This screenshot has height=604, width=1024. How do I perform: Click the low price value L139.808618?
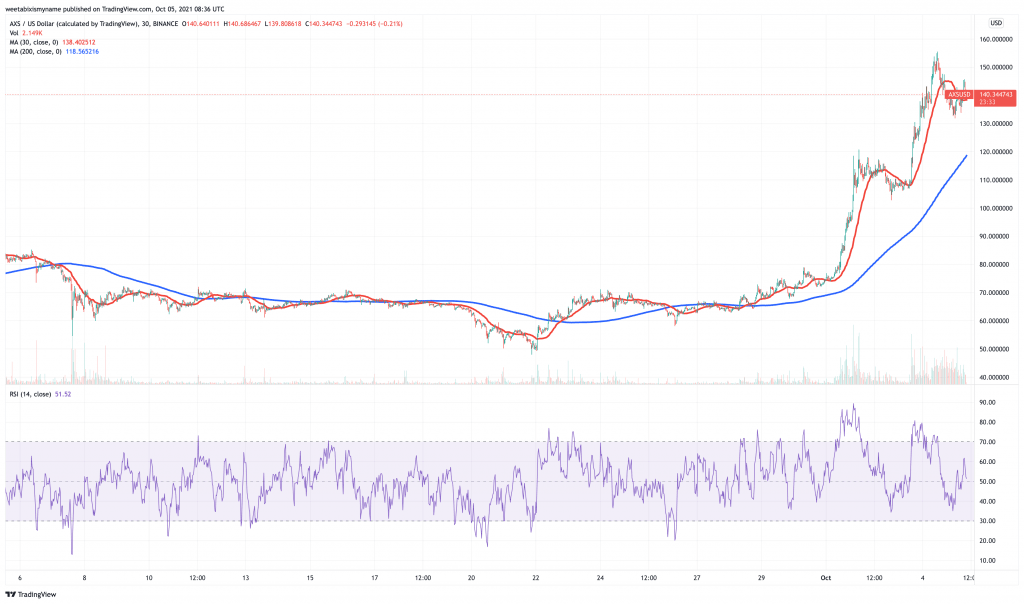[282, 24]
